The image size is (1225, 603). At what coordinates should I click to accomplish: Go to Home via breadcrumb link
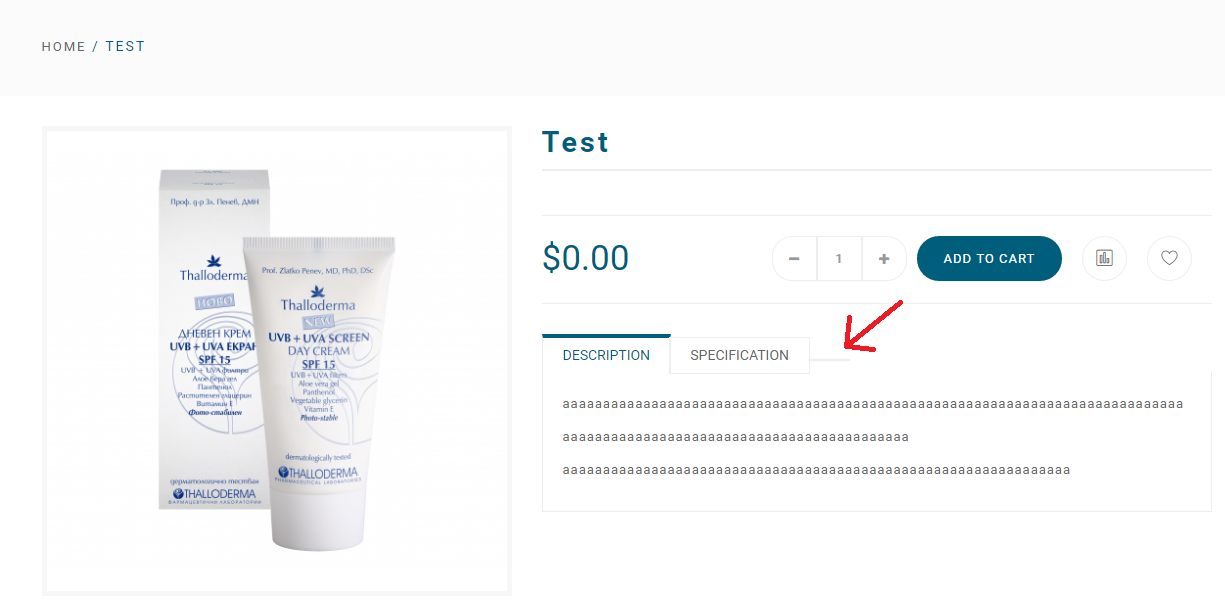[x=63, y=47]
